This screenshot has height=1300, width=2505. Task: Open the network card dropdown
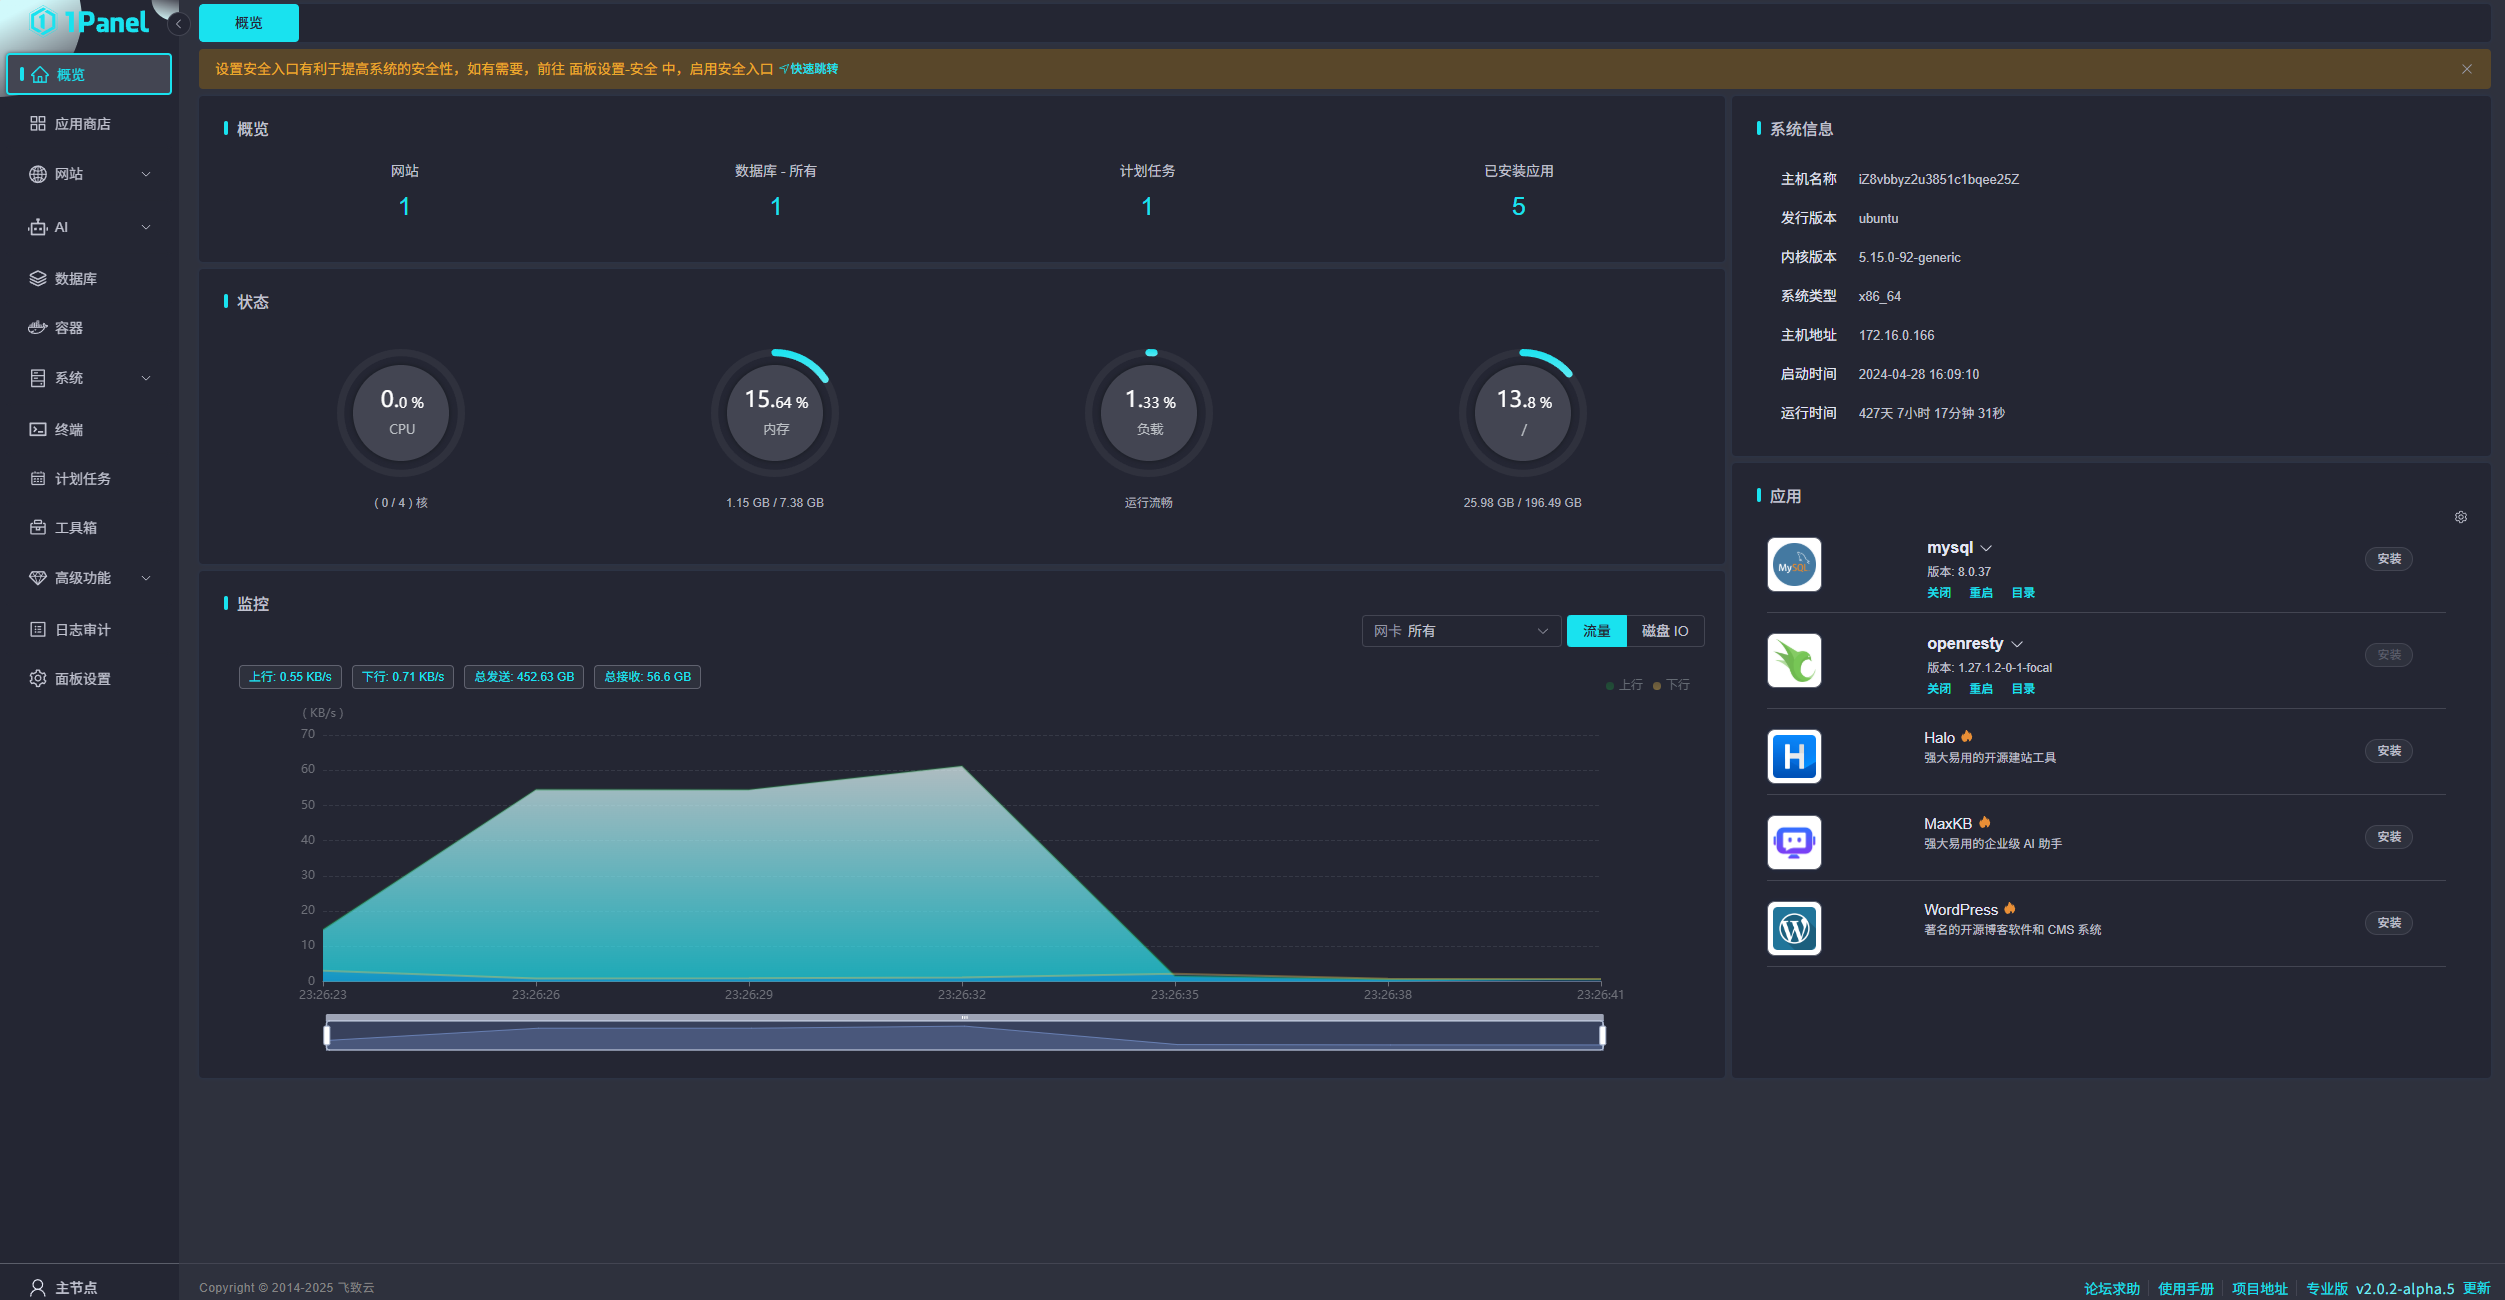pos(1460,631)
